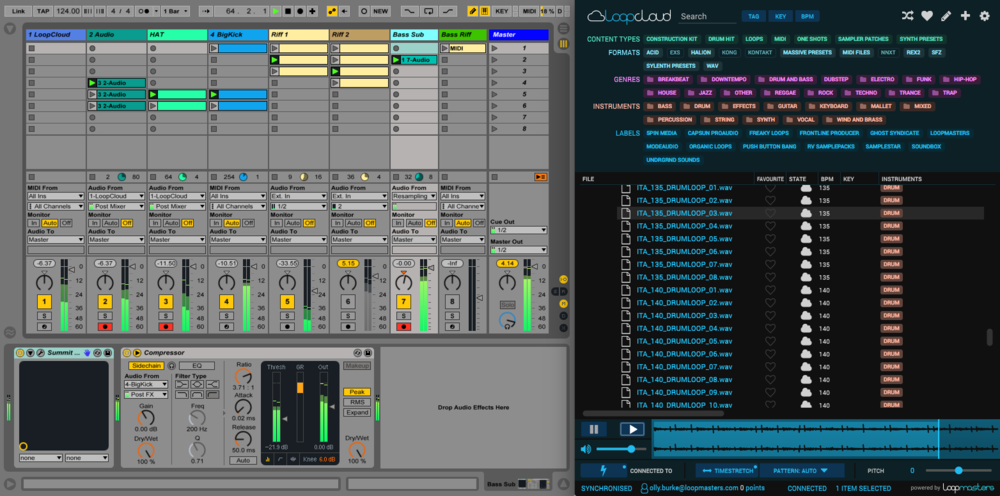Viewport: 1000px width, 496px height.
Task: Select the KEY filter tab in Loopcloud
Action: [780, 17]
